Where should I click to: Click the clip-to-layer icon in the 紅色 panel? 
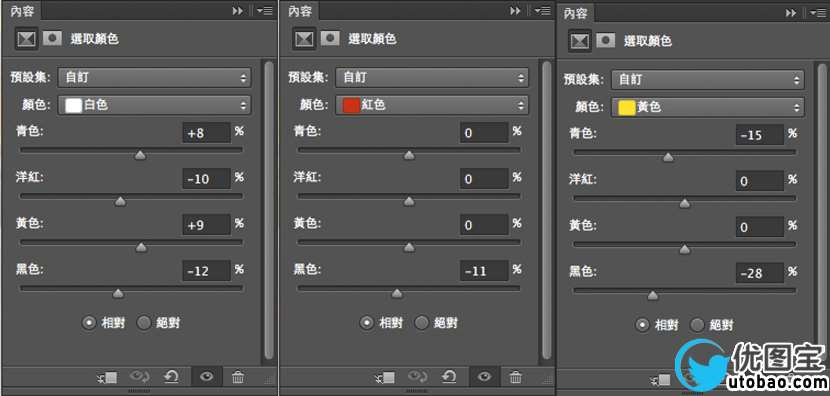coord(385,377)
